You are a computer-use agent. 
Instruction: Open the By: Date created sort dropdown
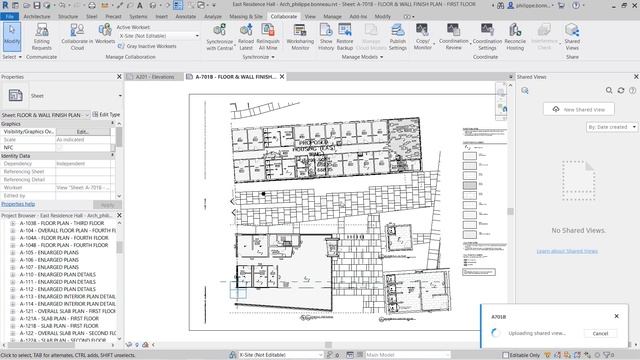tap(611, 127)
